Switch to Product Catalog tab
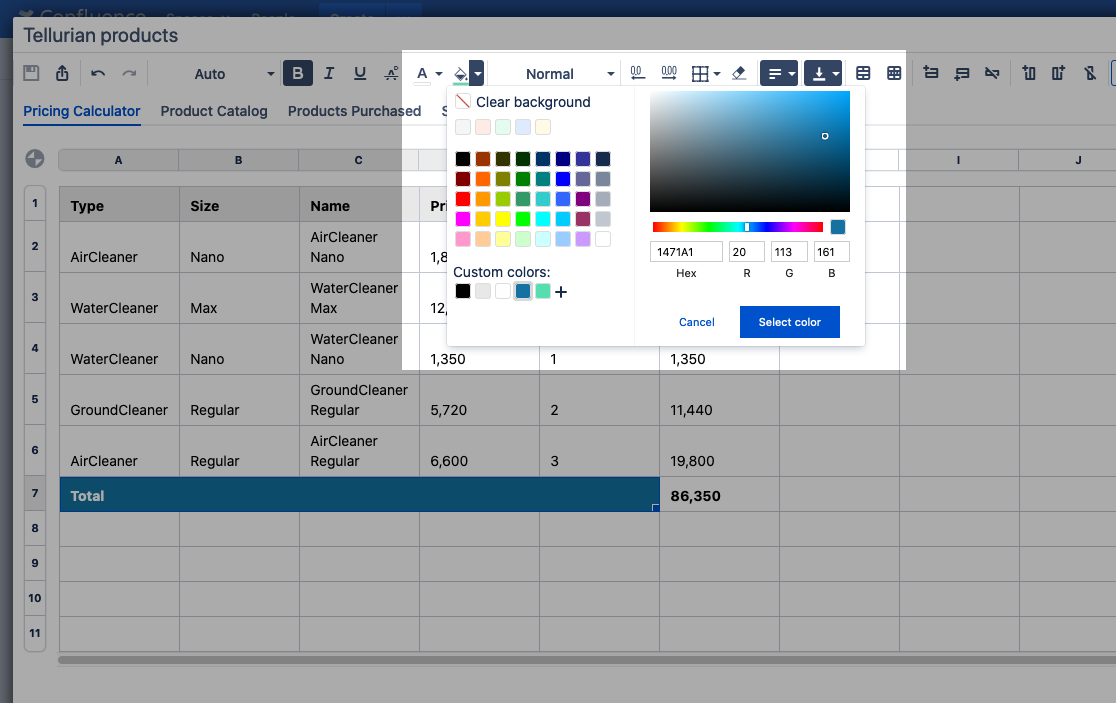 point(214,111)
